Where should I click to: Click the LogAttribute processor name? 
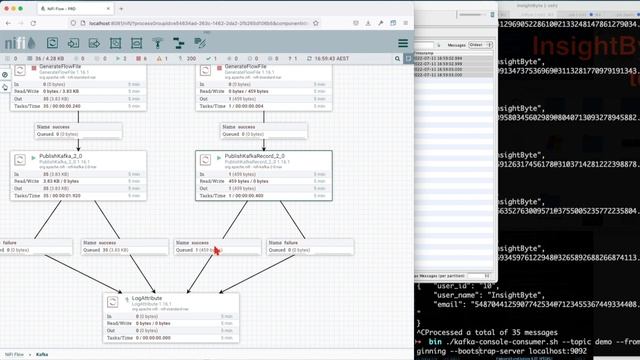pos(147,298)
